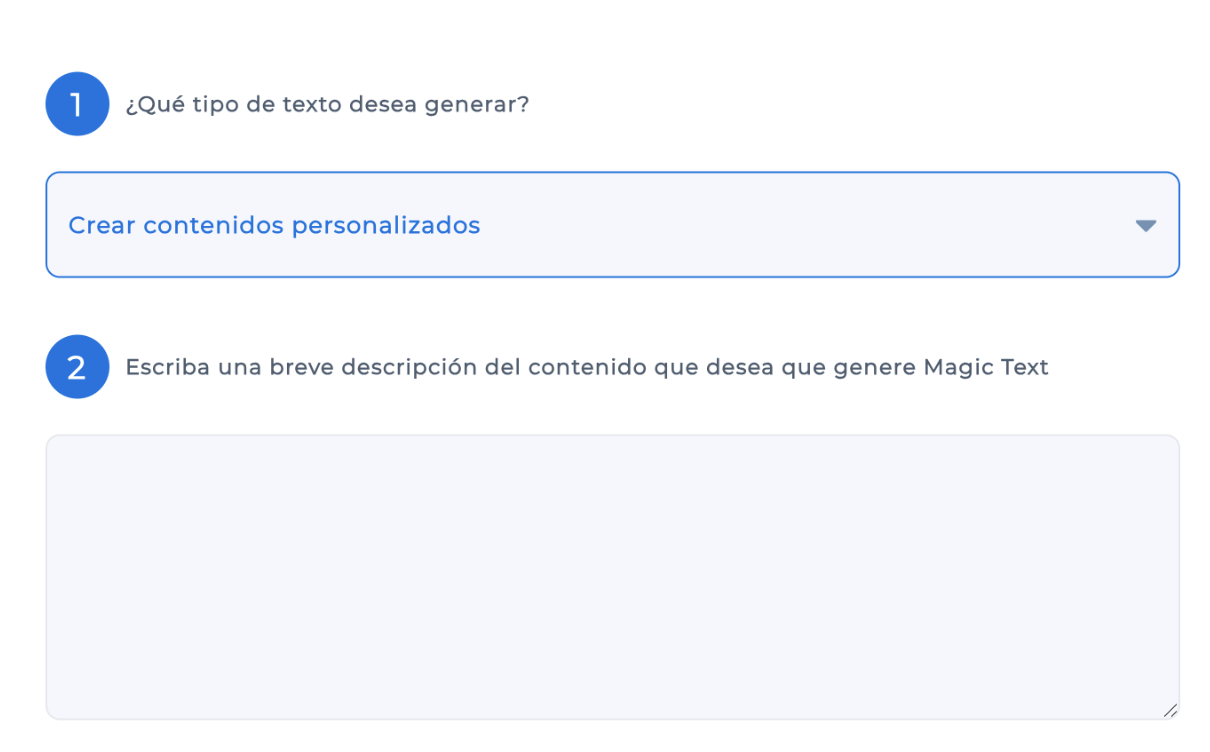Image resolution: width=1210 pixels, height=752 pixels.
Task: Click the dropdown caret arrow icon
Action: pyautogui.click(x=1145, y=226)
